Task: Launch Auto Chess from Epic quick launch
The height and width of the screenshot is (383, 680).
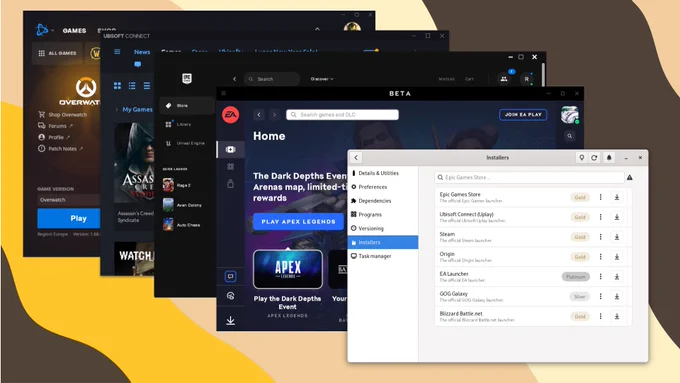Action: click(182, 225)
